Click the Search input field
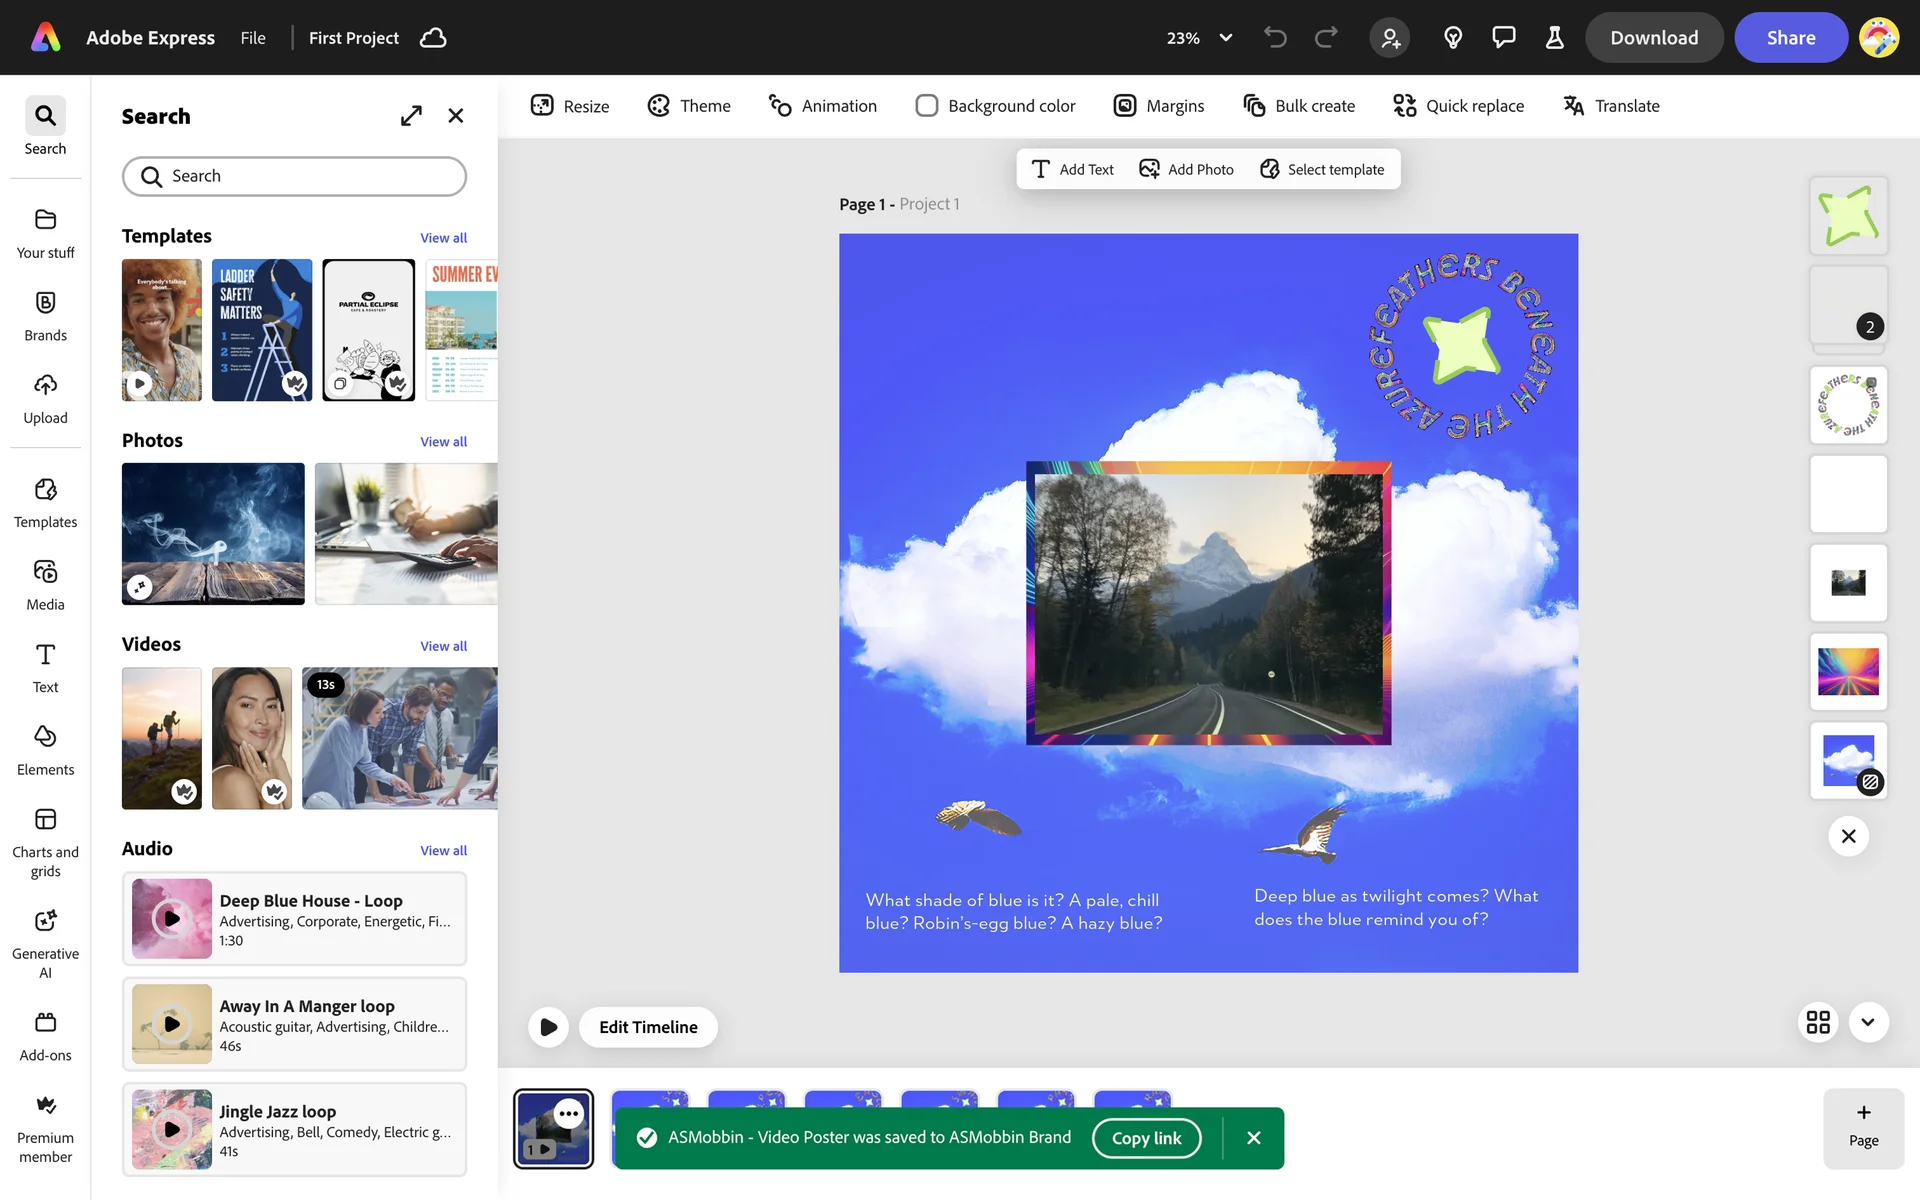 (x=294, y=176)
